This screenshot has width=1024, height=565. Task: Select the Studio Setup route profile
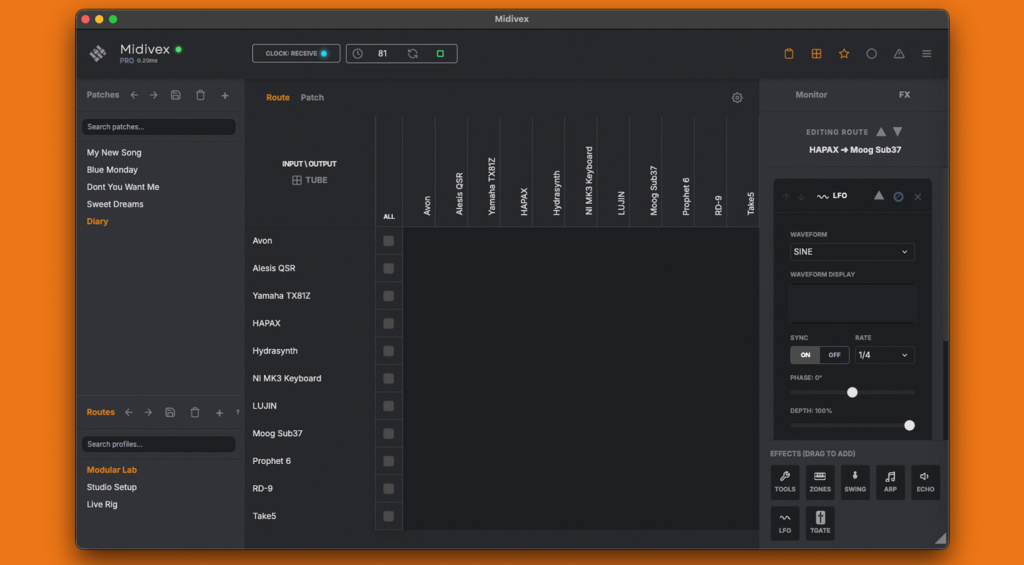112,487
